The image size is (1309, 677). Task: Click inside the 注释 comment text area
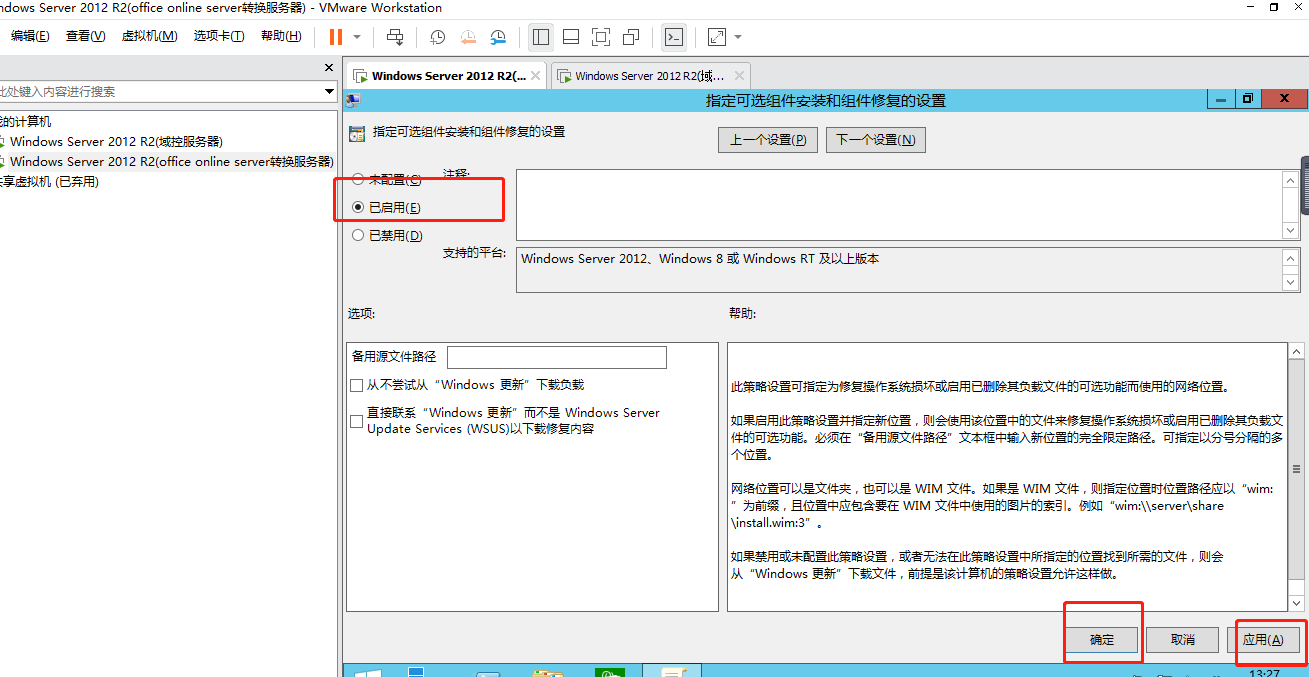899,204
